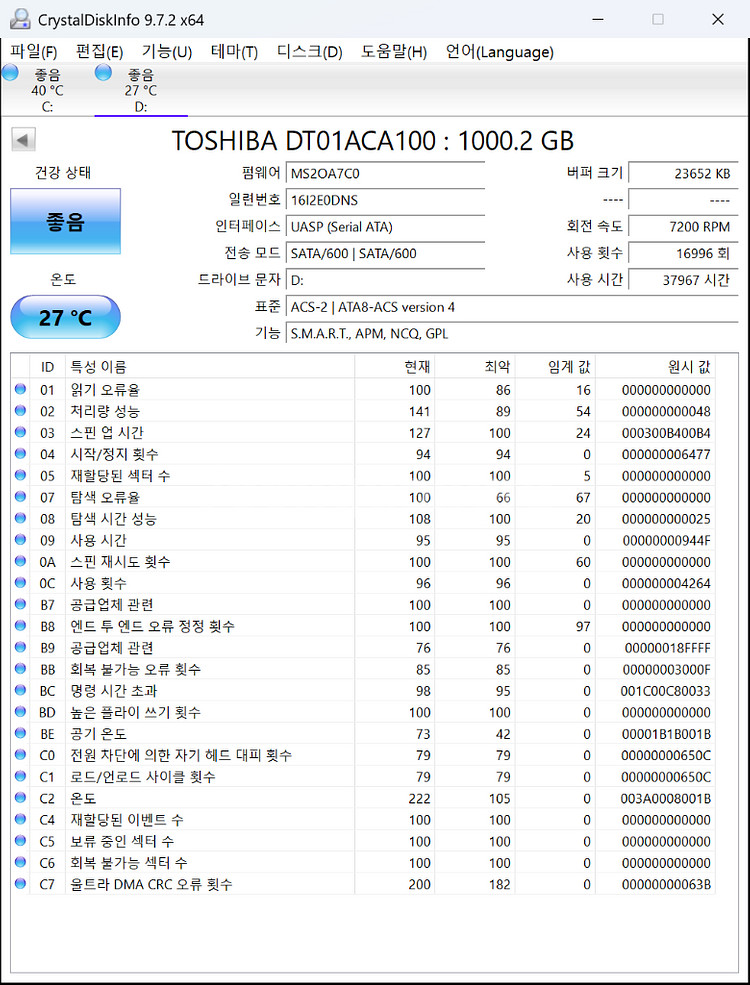This screenshot has height=985, width=750.
Task: Click status dot for B8 엔드 투 엔드 row
Action: (20, 625)
